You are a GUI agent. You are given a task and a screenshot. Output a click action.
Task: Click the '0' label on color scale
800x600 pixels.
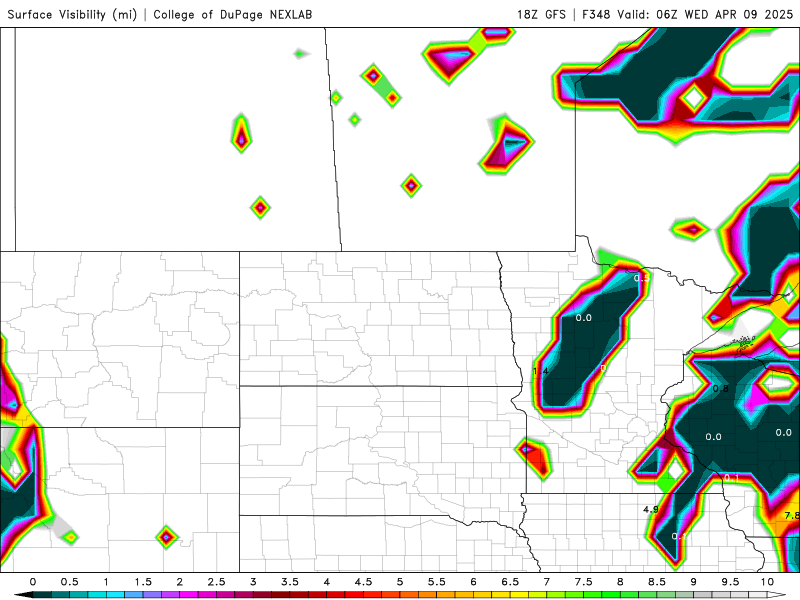click(x=33, y=582)
